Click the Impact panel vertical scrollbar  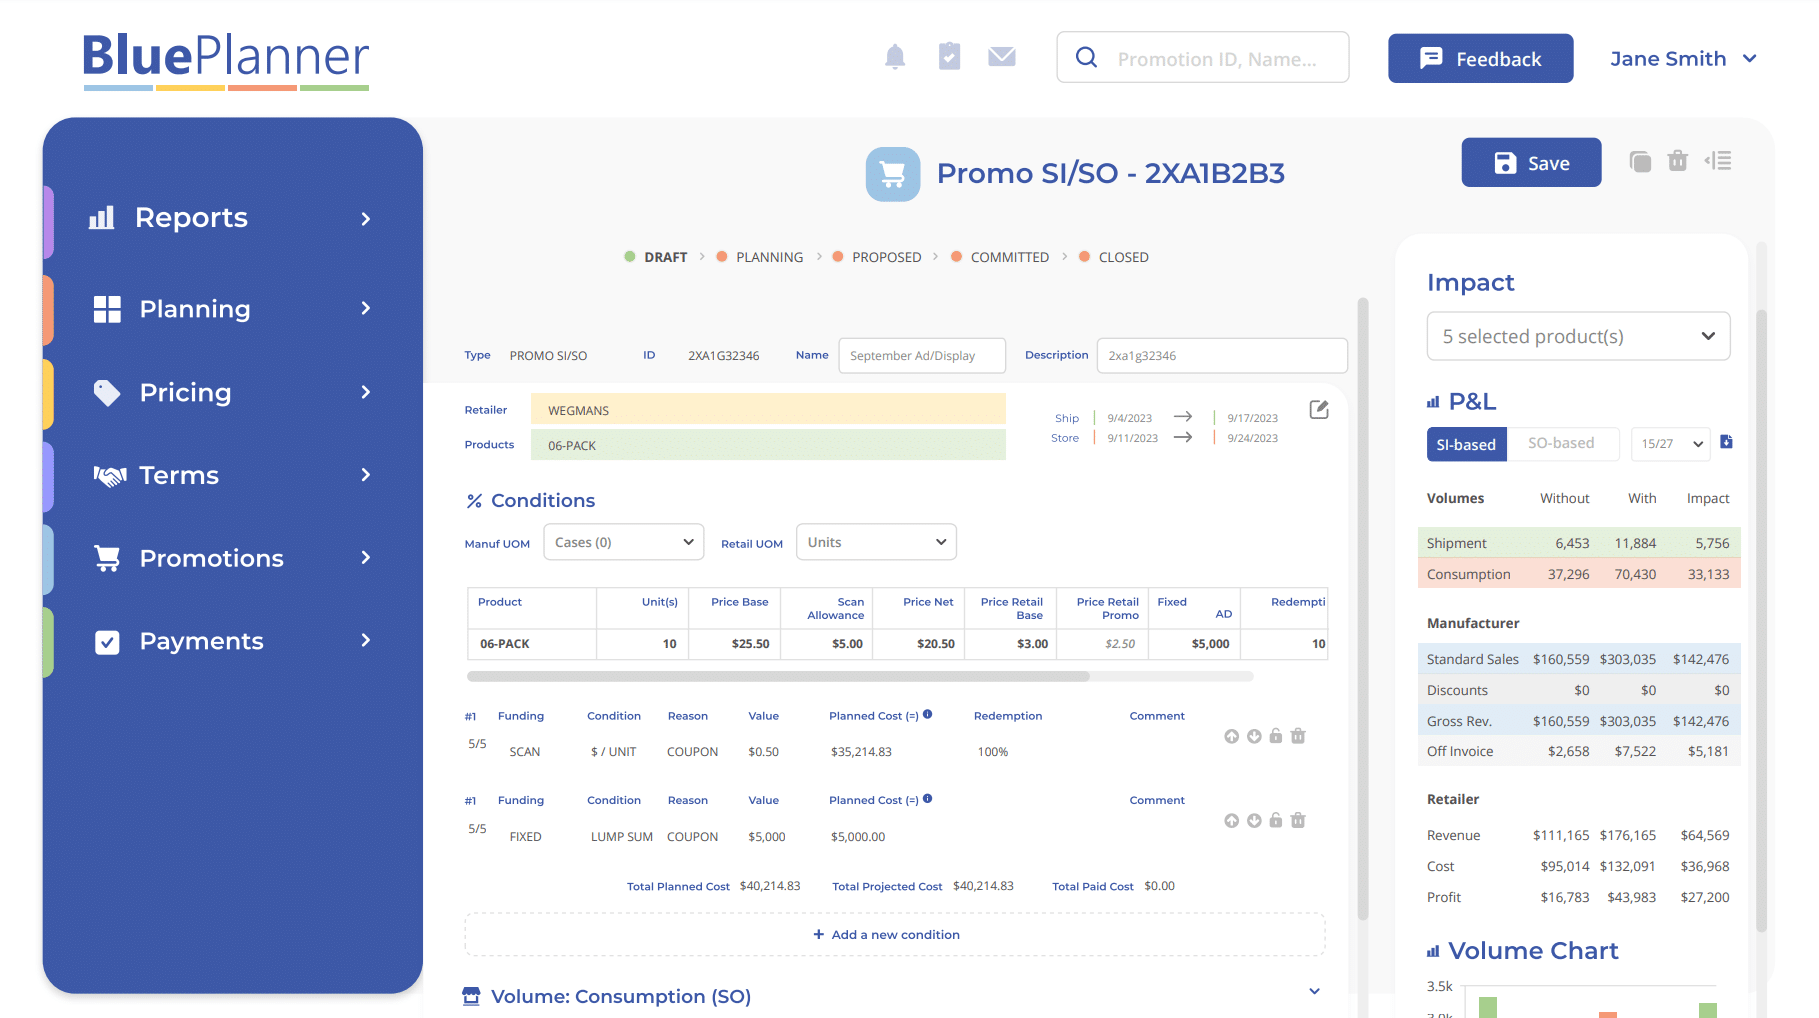[1762, 620]
